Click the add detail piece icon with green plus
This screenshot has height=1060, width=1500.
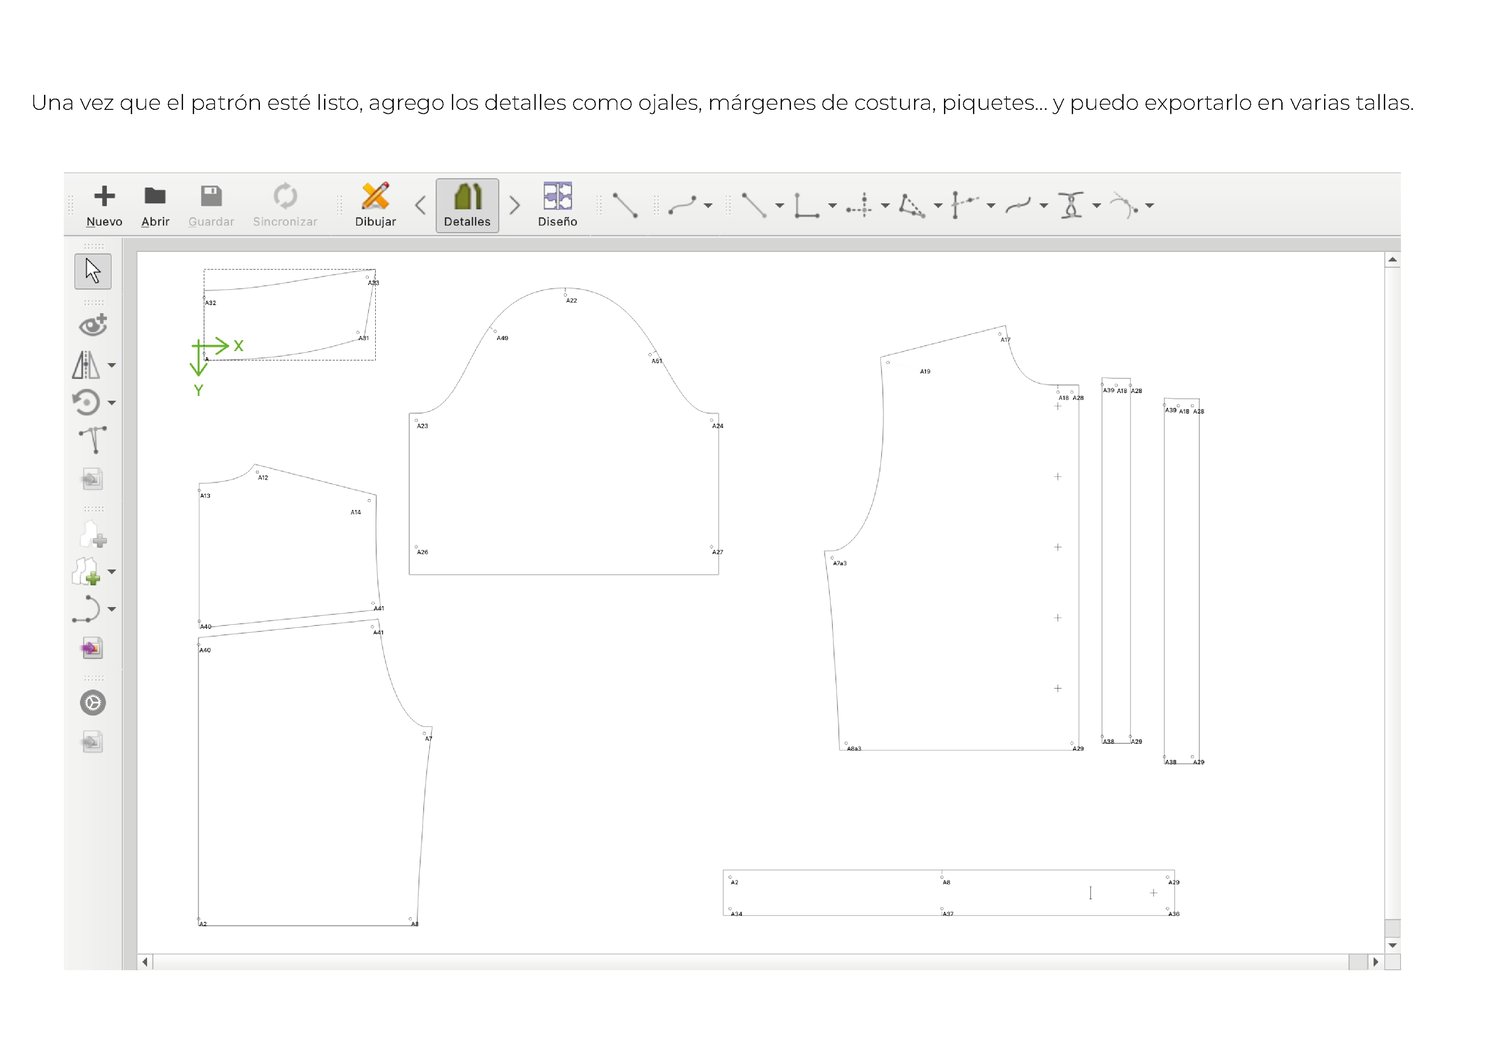[x=87, y=571]
